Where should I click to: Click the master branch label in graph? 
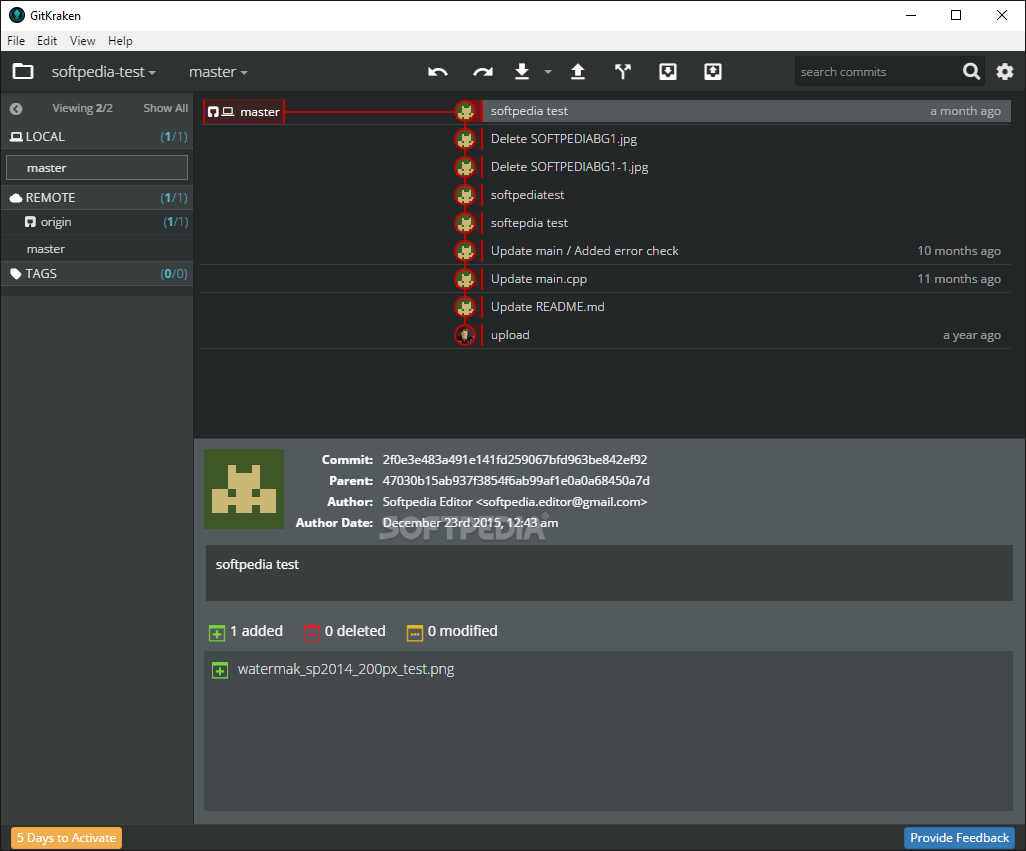click(x=243, y=112)
